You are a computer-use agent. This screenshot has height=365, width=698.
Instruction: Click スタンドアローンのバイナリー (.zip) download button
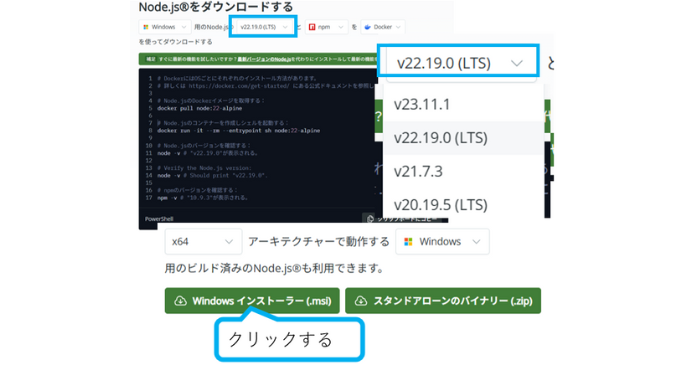coord(443,301)
